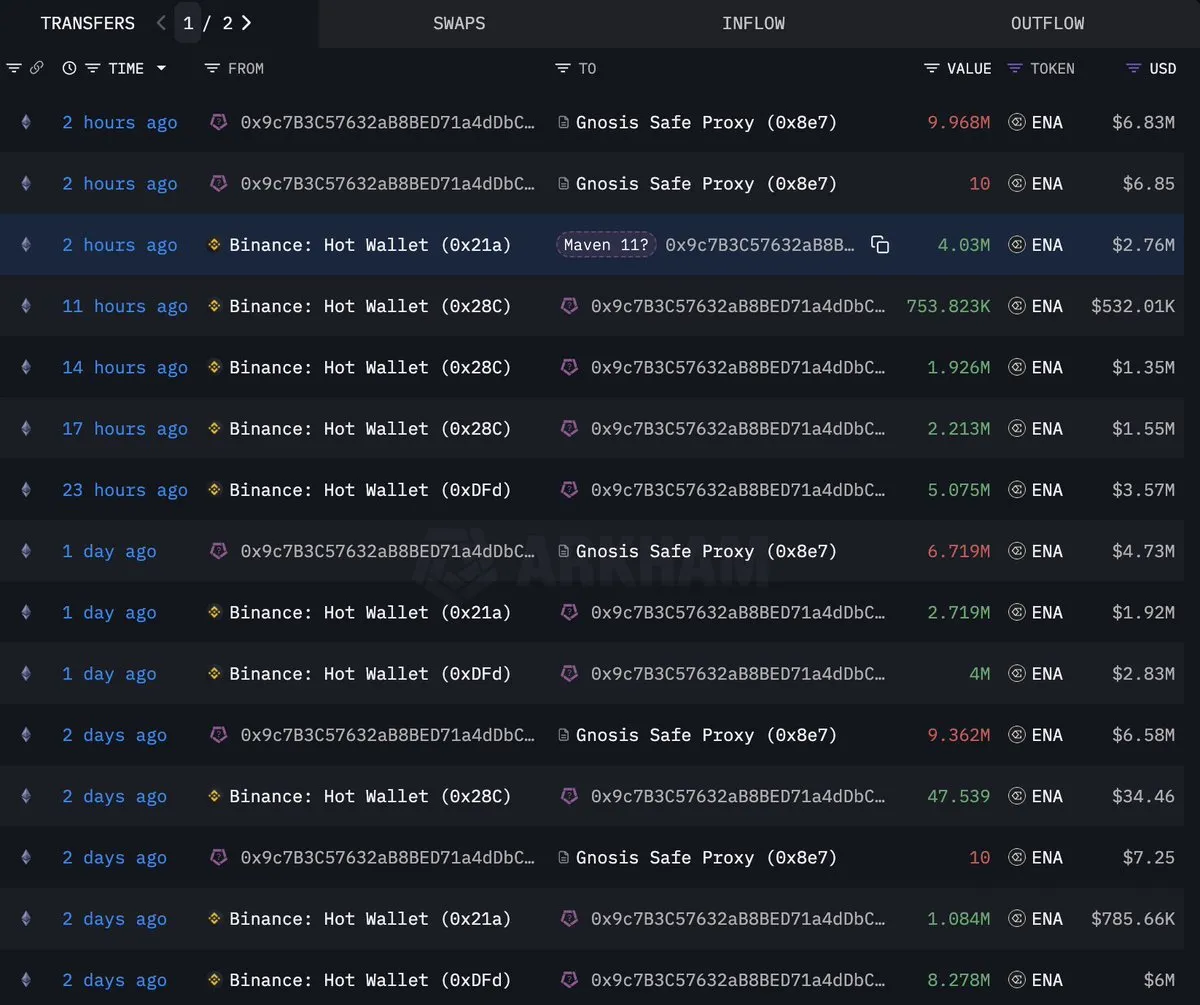1200x1005 pixels.
Task: Open the VALUE column filter
Action: click(x=931, y=68)
